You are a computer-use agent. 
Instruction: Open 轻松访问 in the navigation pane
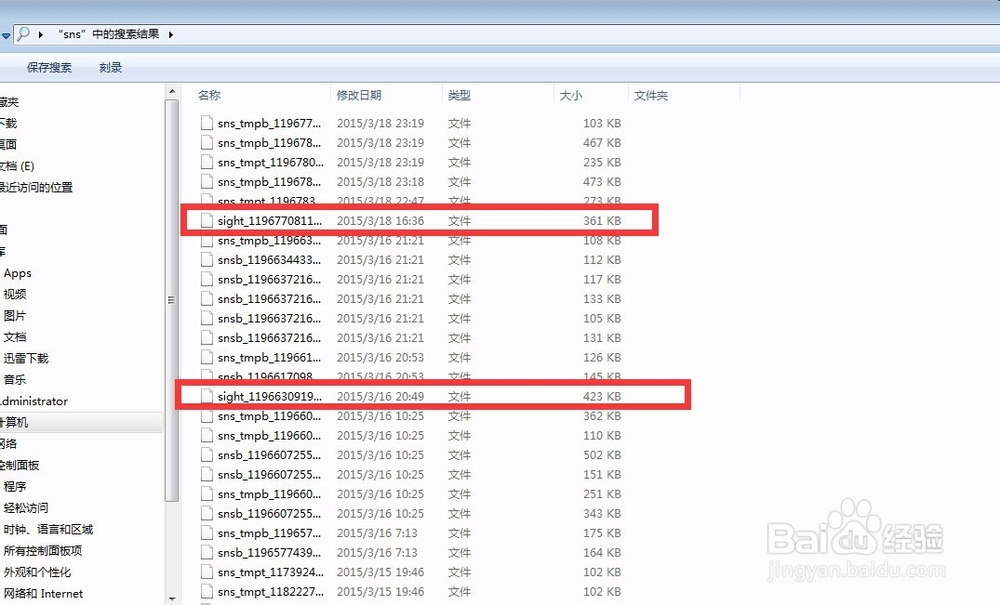[x=26, y=508]
